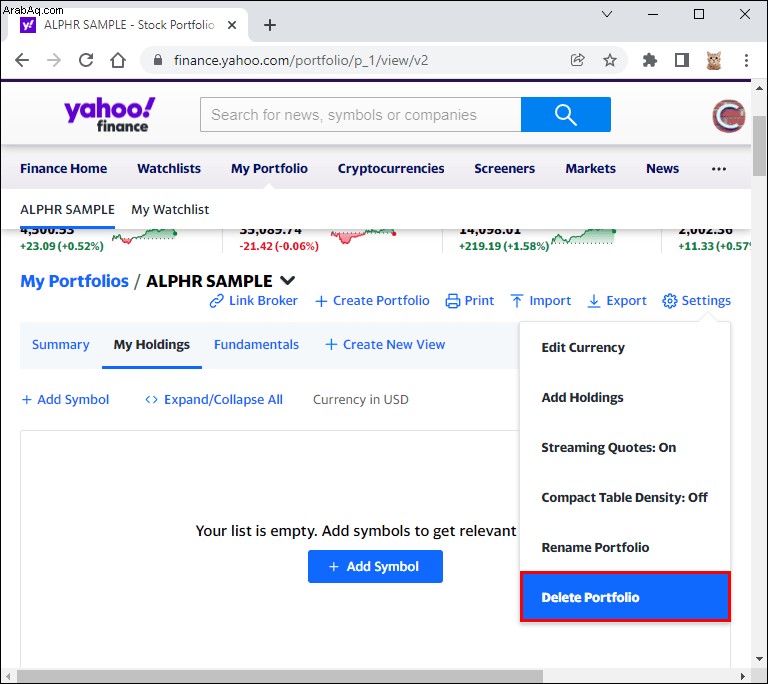768x684 pixels.
Task: Click the Import link
Action: click(x=540, y=301)
